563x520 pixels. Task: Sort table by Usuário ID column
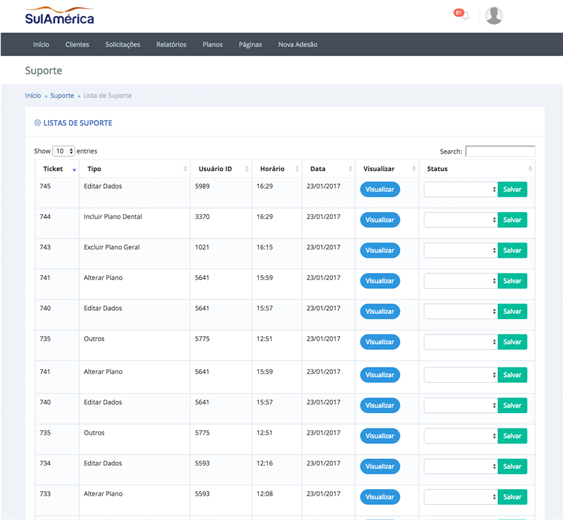(221, 169)
